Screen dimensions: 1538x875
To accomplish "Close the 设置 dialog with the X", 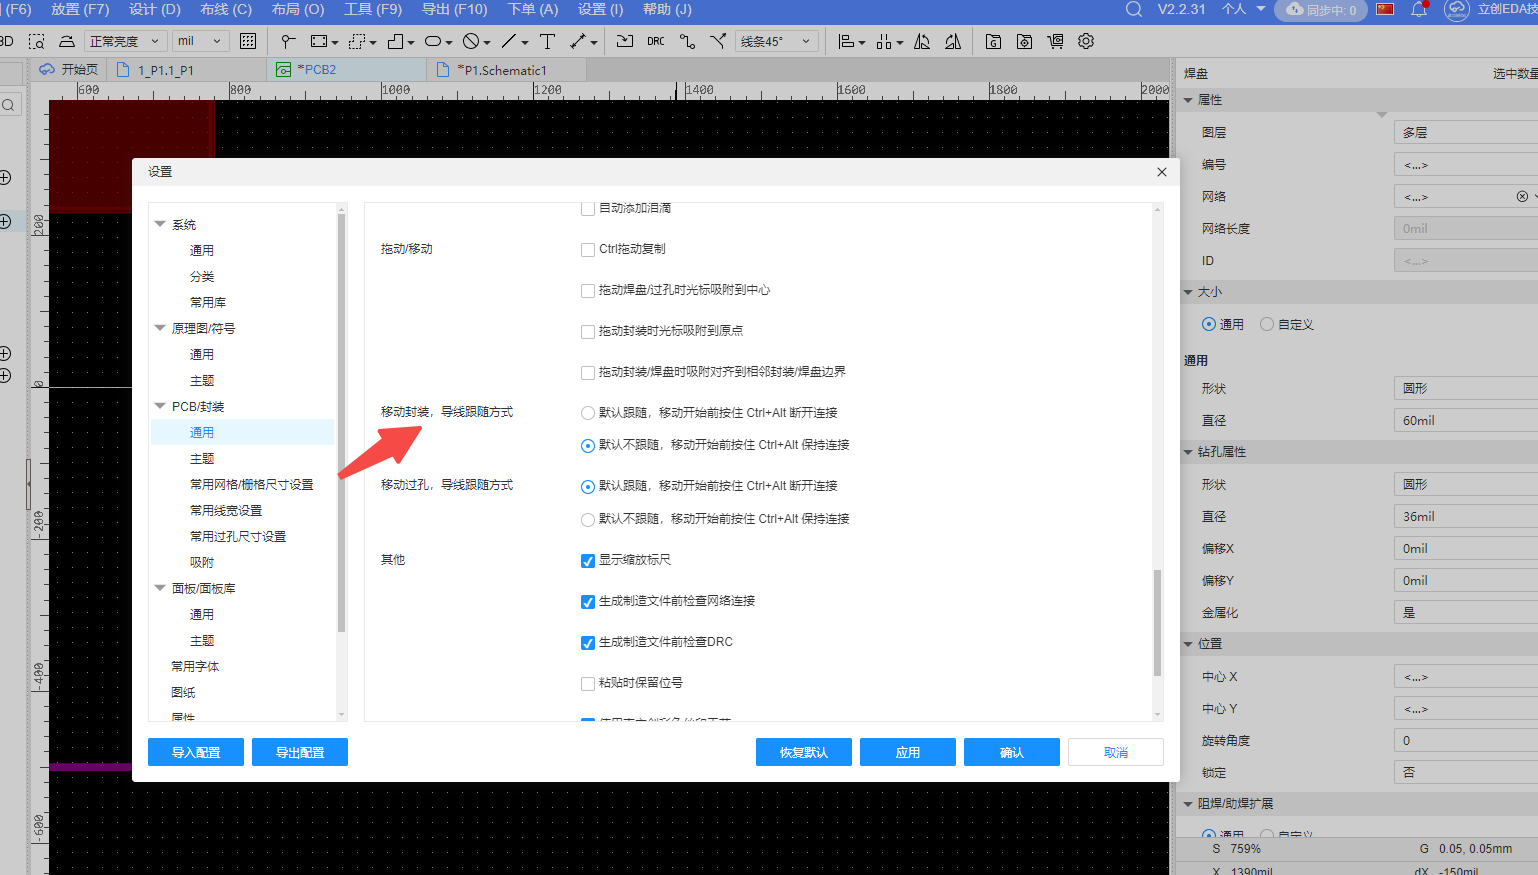I will click(x=1161, y=172).
